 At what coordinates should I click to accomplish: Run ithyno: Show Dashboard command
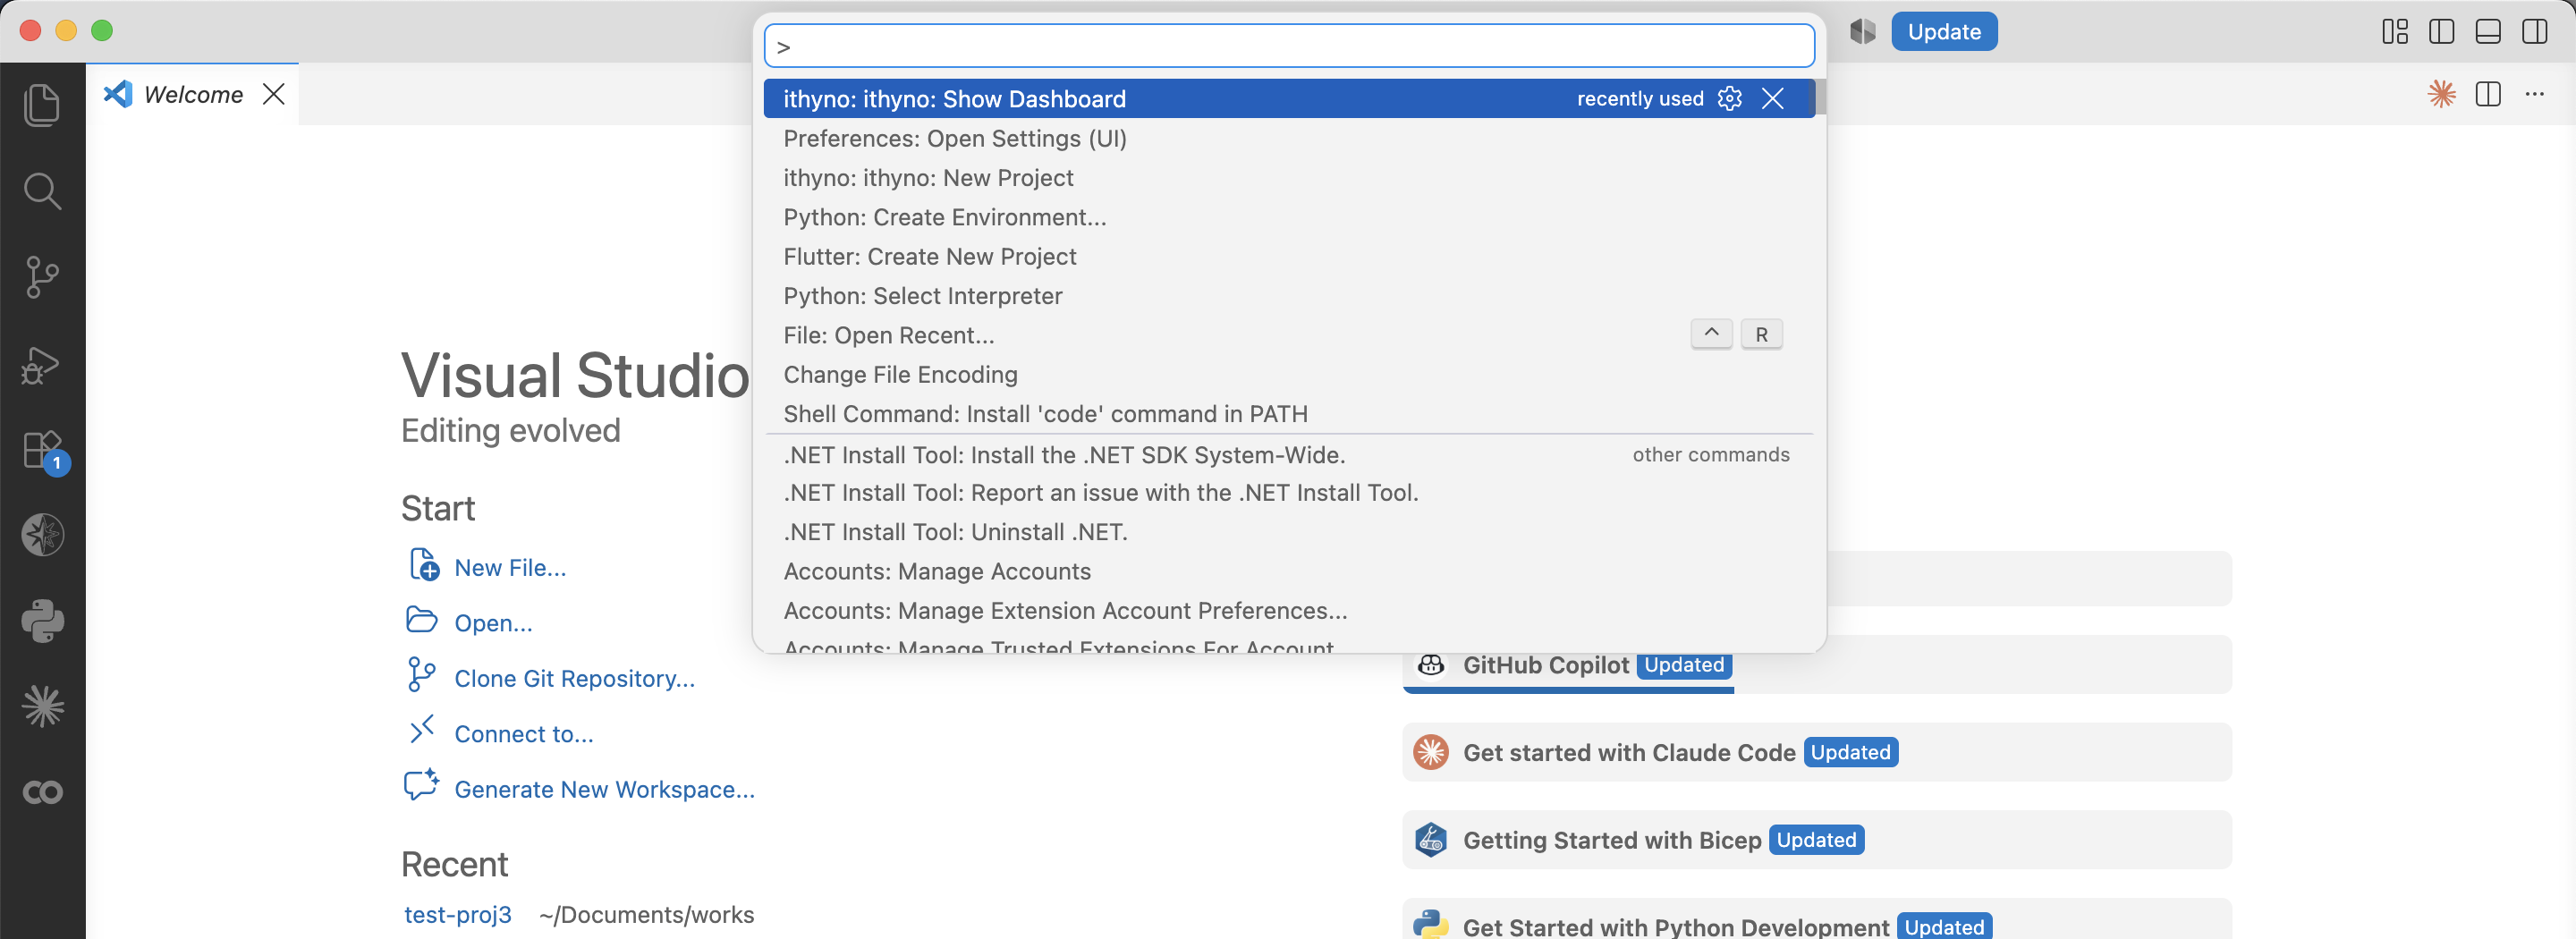pos(1289,98)
